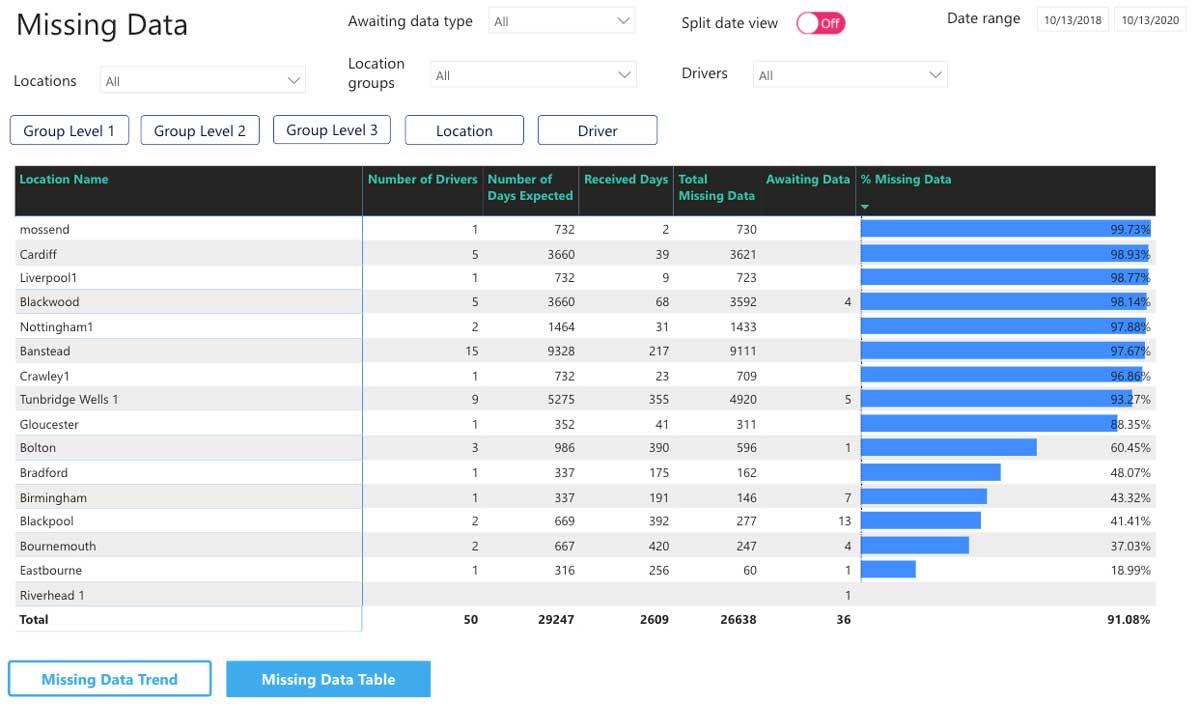Image resolution: width=1200 pixels, height=704 pixels.
Task: Switch to the Missing Data Table view
Action: pos(328,679)
